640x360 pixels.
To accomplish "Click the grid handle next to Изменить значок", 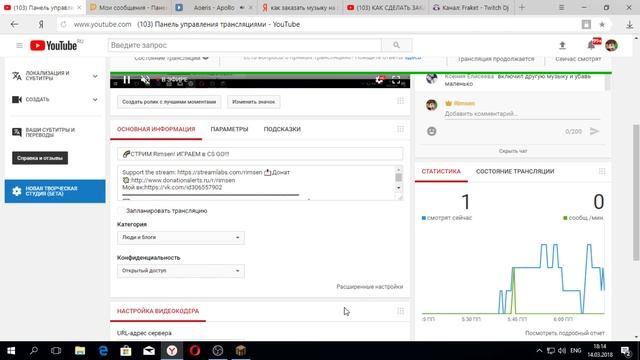I will [400, 101].
